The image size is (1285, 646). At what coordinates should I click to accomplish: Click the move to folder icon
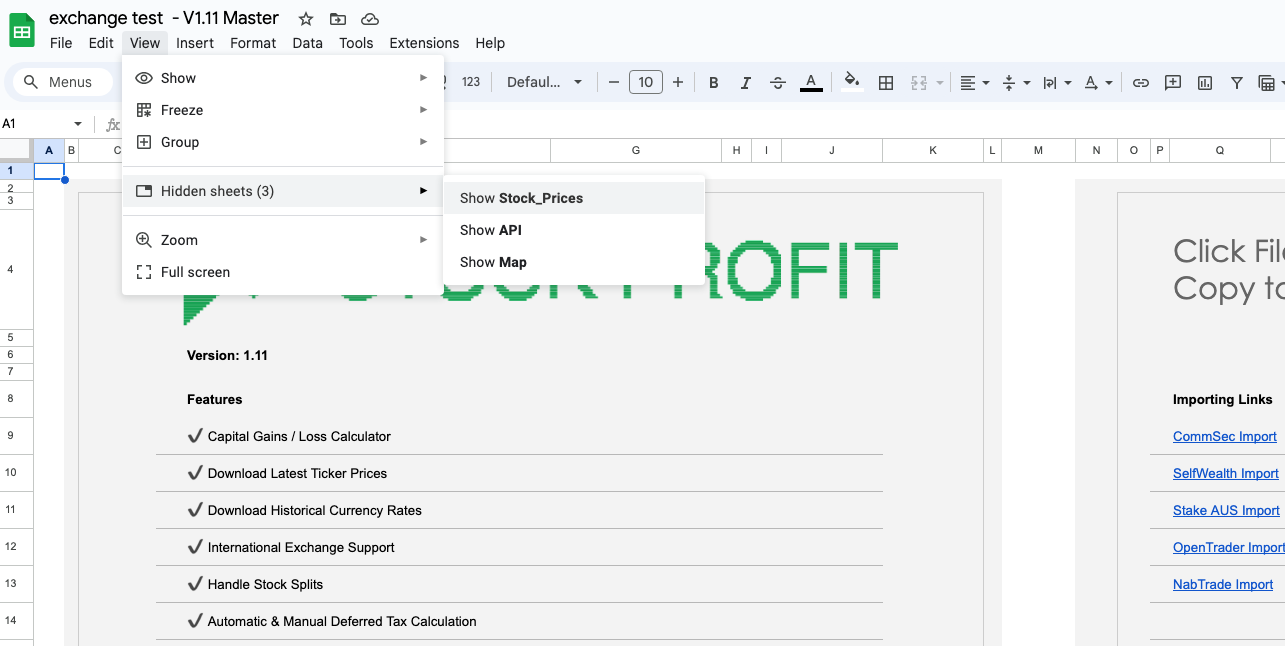pyautogui.click(x=338, y=19)
